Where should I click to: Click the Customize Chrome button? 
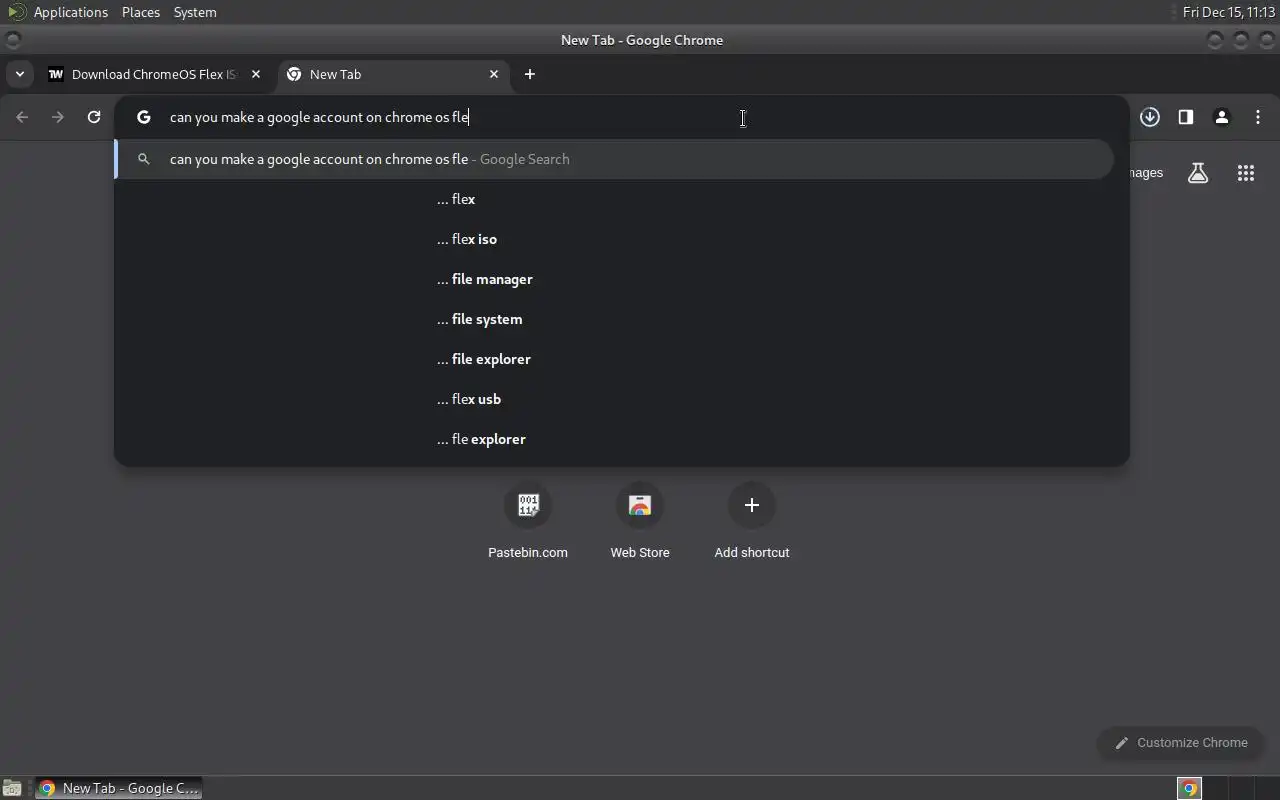pos(1181,743)
